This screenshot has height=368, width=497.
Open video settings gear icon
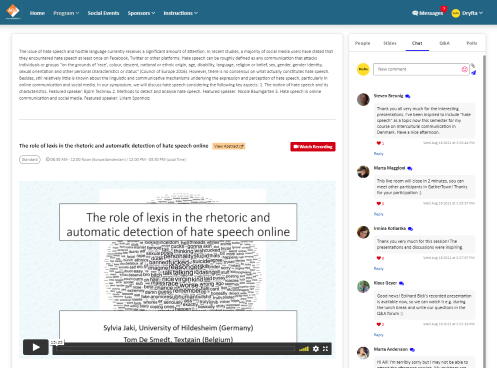316,349
